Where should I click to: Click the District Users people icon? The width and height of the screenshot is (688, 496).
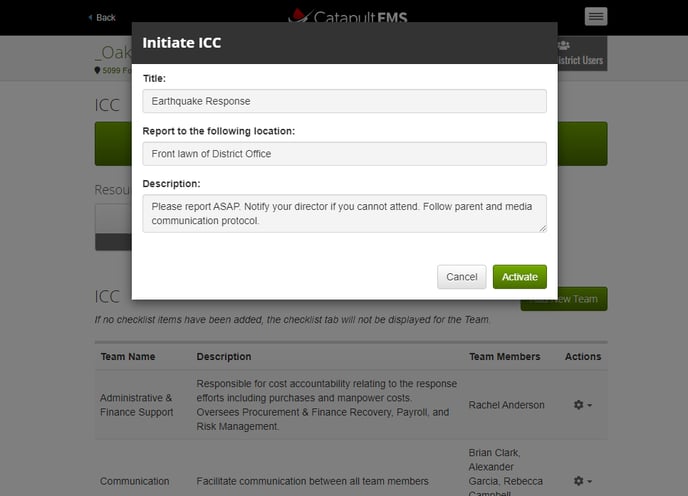pyautogui.click(x=563, y=45)
